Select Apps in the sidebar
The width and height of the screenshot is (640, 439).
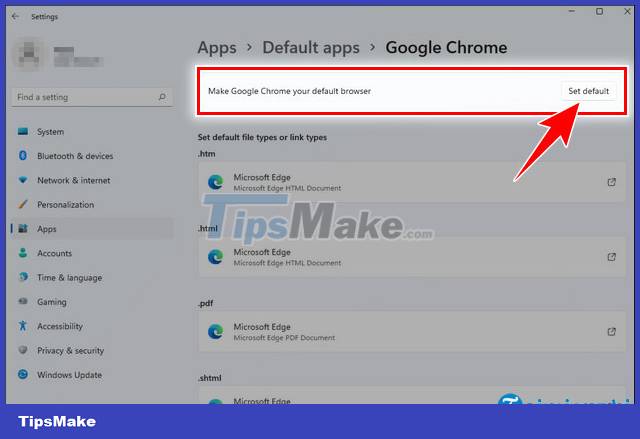coord(92,229)
